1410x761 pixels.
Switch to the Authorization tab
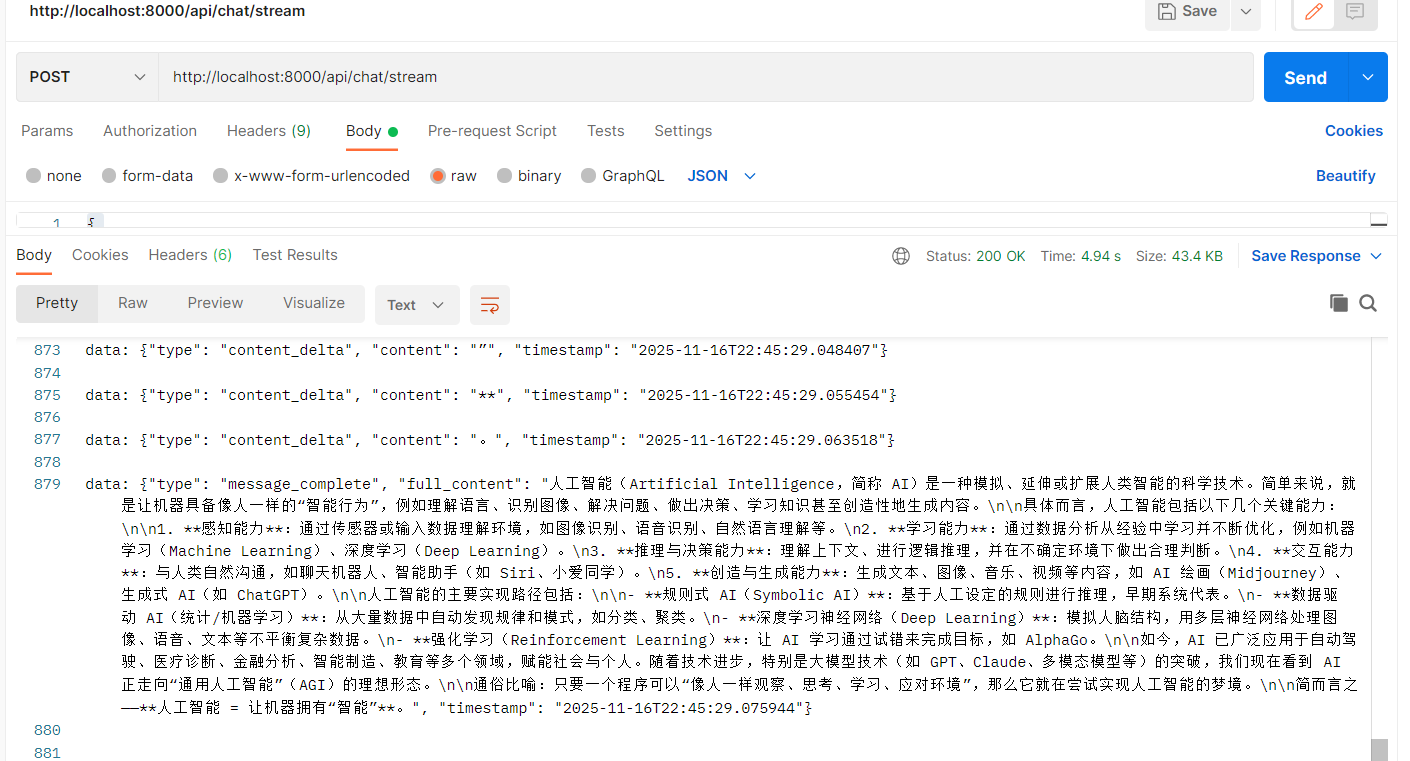(x=150, y=131)
